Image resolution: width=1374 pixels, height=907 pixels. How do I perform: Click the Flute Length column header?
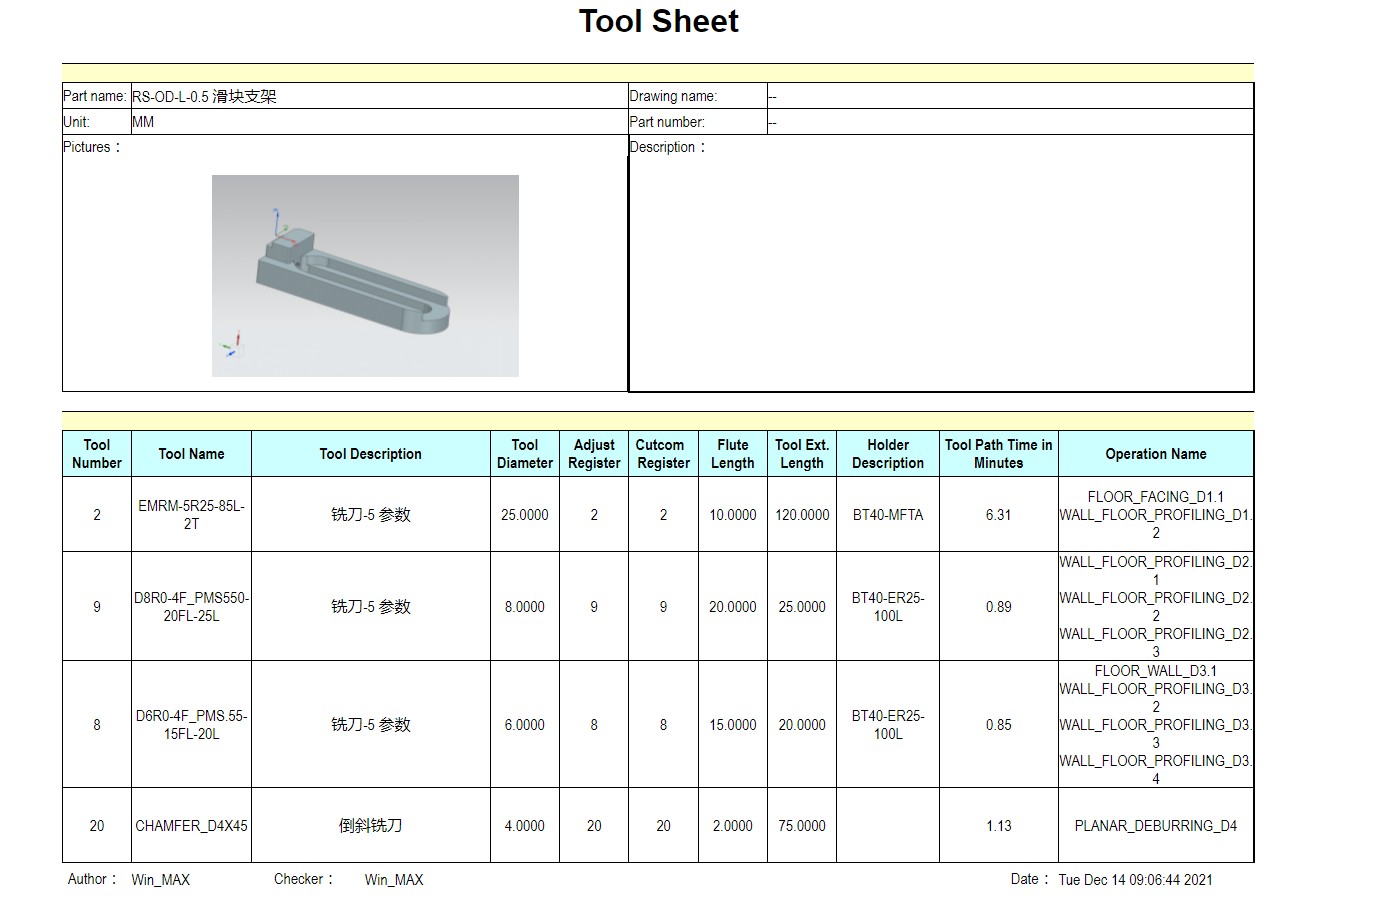coord(733,454)
